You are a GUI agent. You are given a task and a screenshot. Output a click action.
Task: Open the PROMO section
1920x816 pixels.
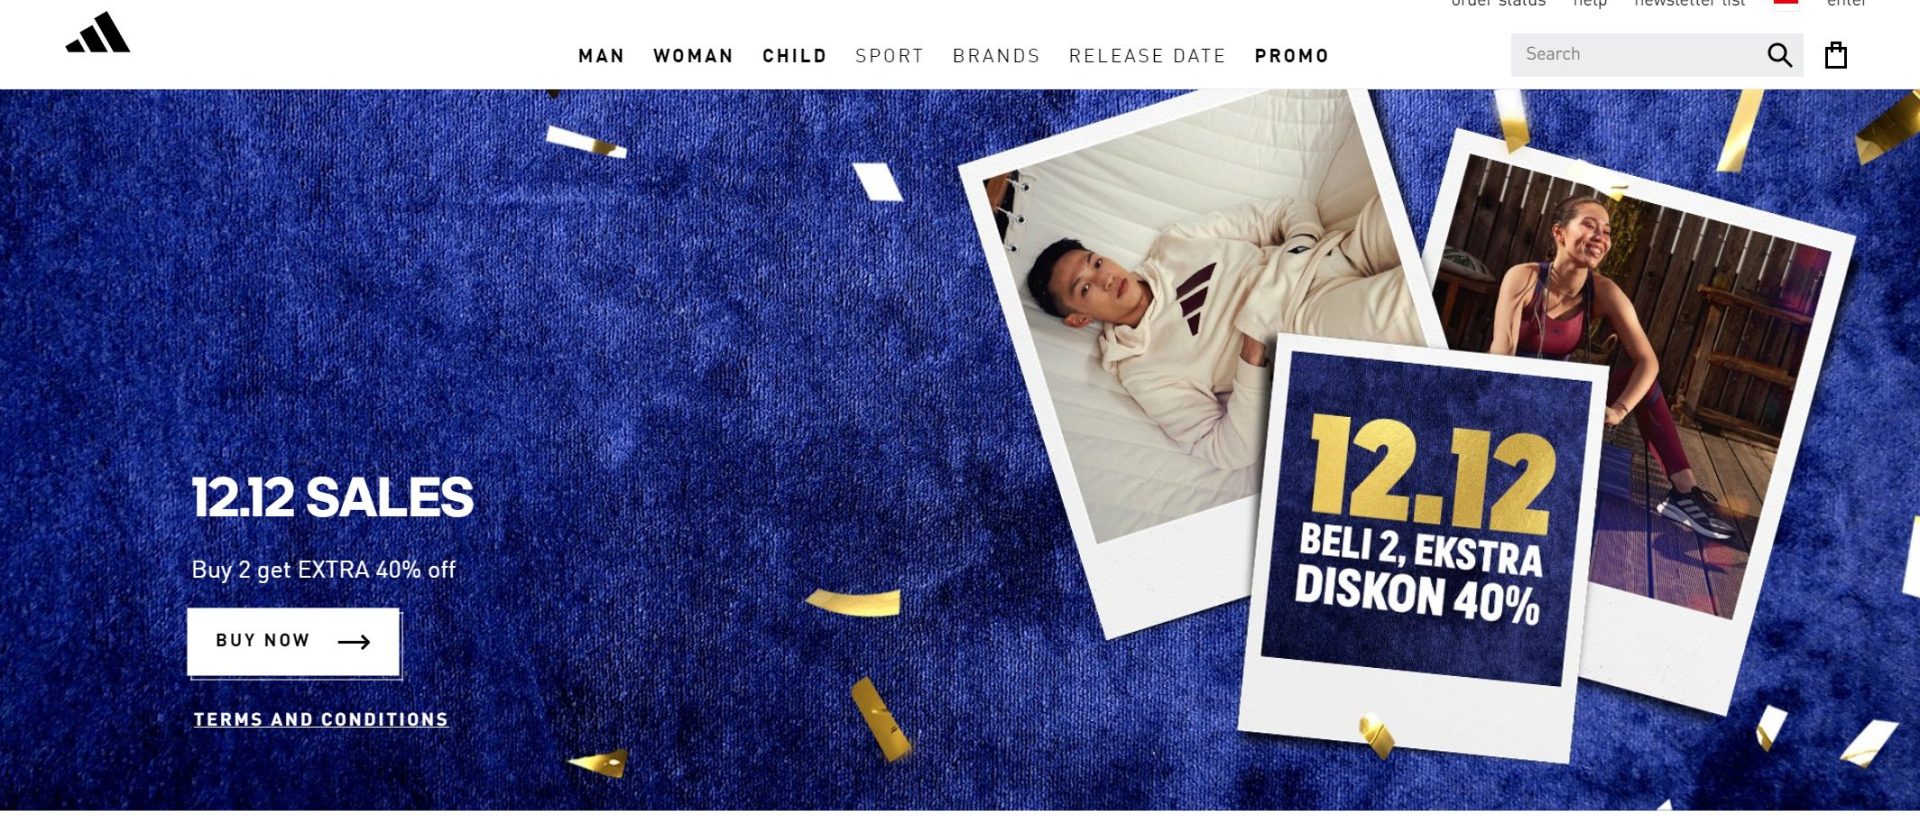tap(1291, 56)
